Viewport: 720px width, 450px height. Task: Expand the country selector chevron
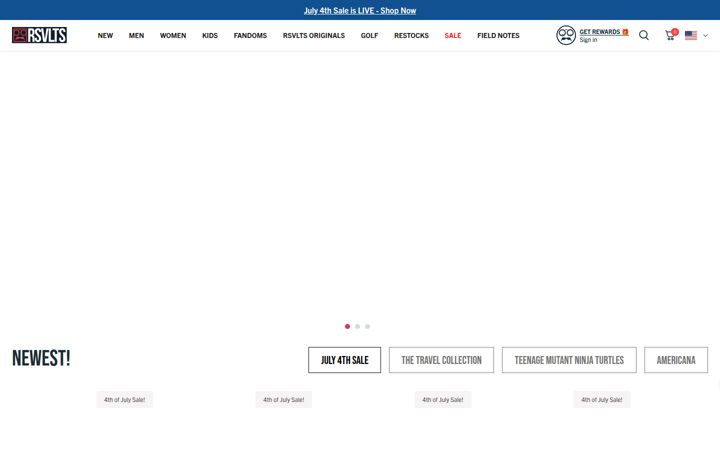[x=705, y=35]
